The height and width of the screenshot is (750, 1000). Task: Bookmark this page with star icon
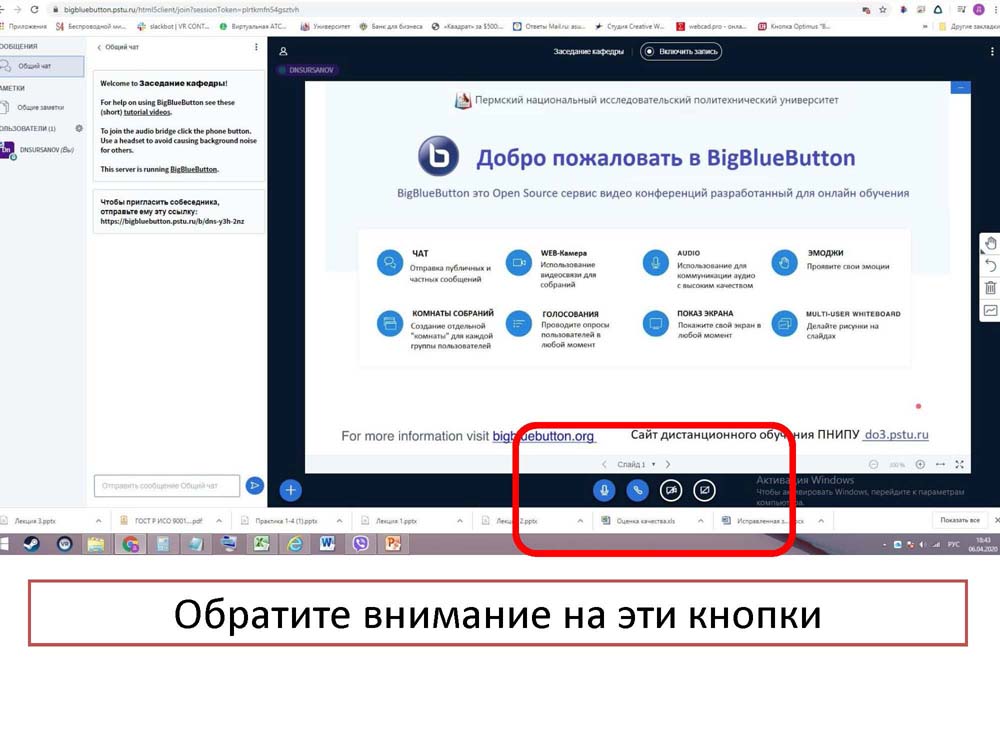(883, 10)
